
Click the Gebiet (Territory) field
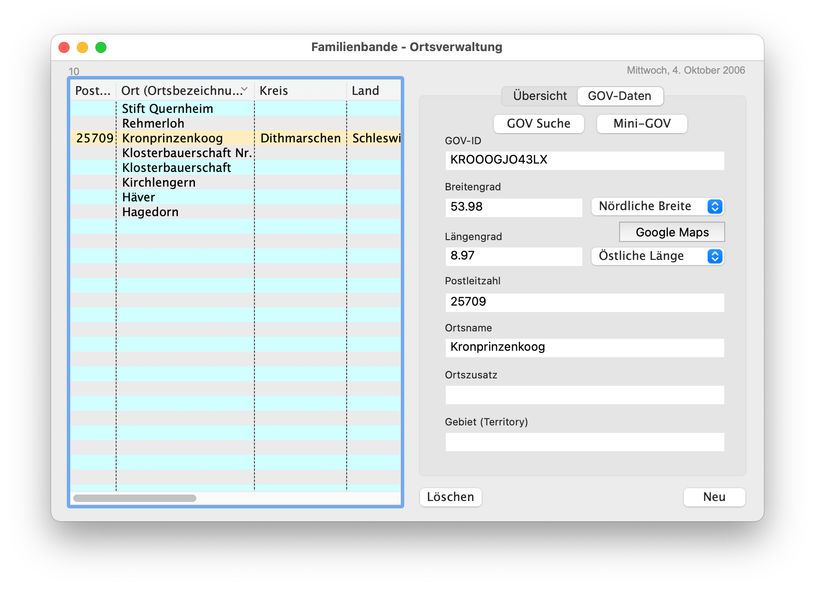pos(584,442)
